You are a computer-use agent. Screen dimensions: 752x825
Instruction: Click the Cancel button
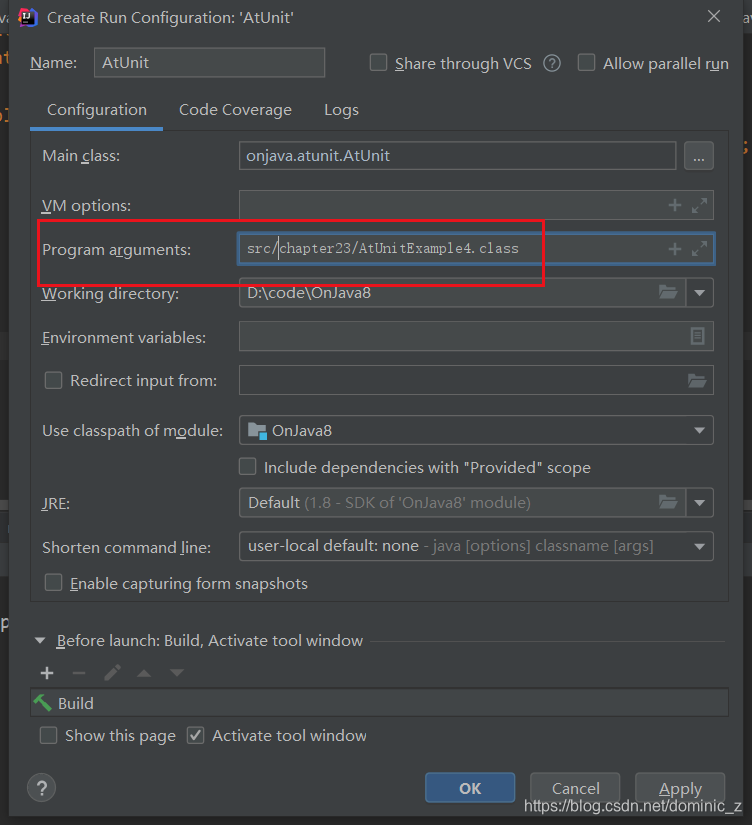tap(575, 788)
